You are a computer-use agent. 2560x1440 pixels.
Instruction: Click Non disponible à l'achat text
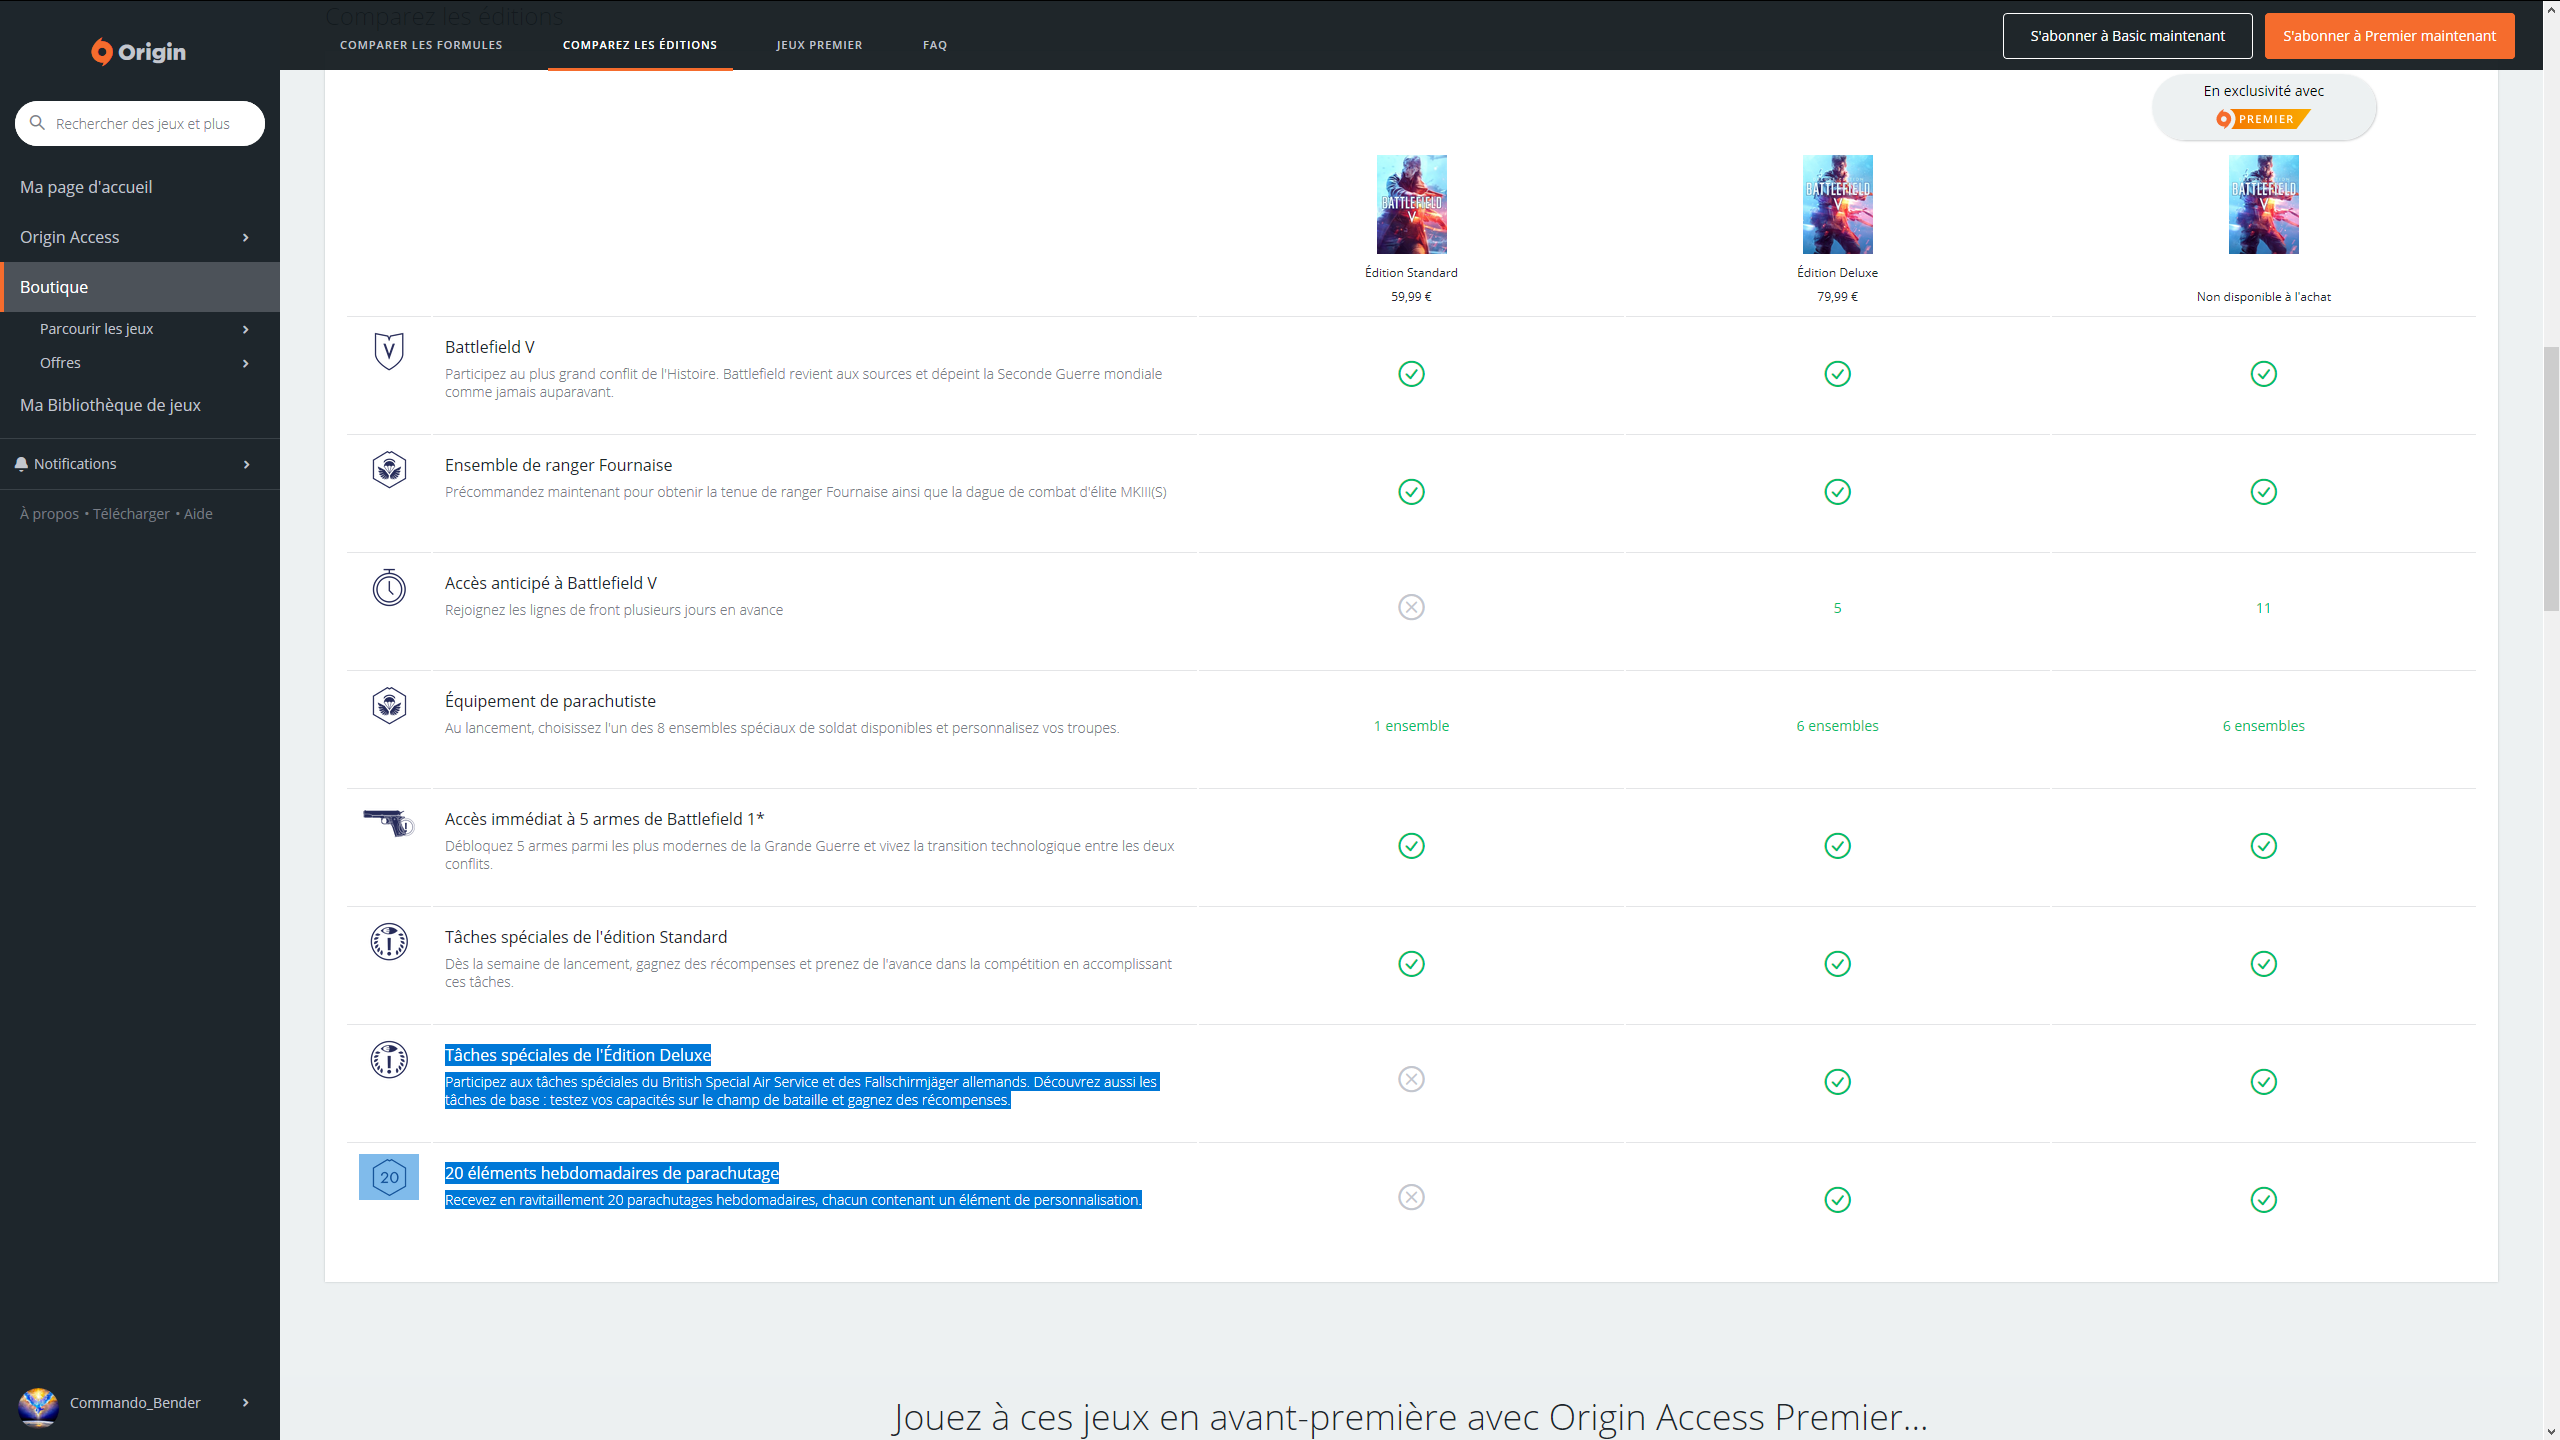(x=2263, y=297)
